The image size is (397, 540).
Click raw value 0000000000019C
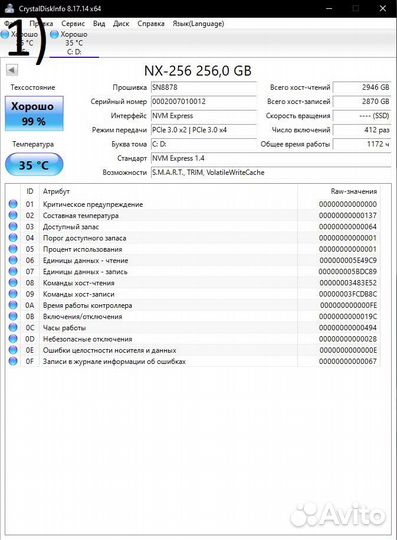click(x=348, y=316)
